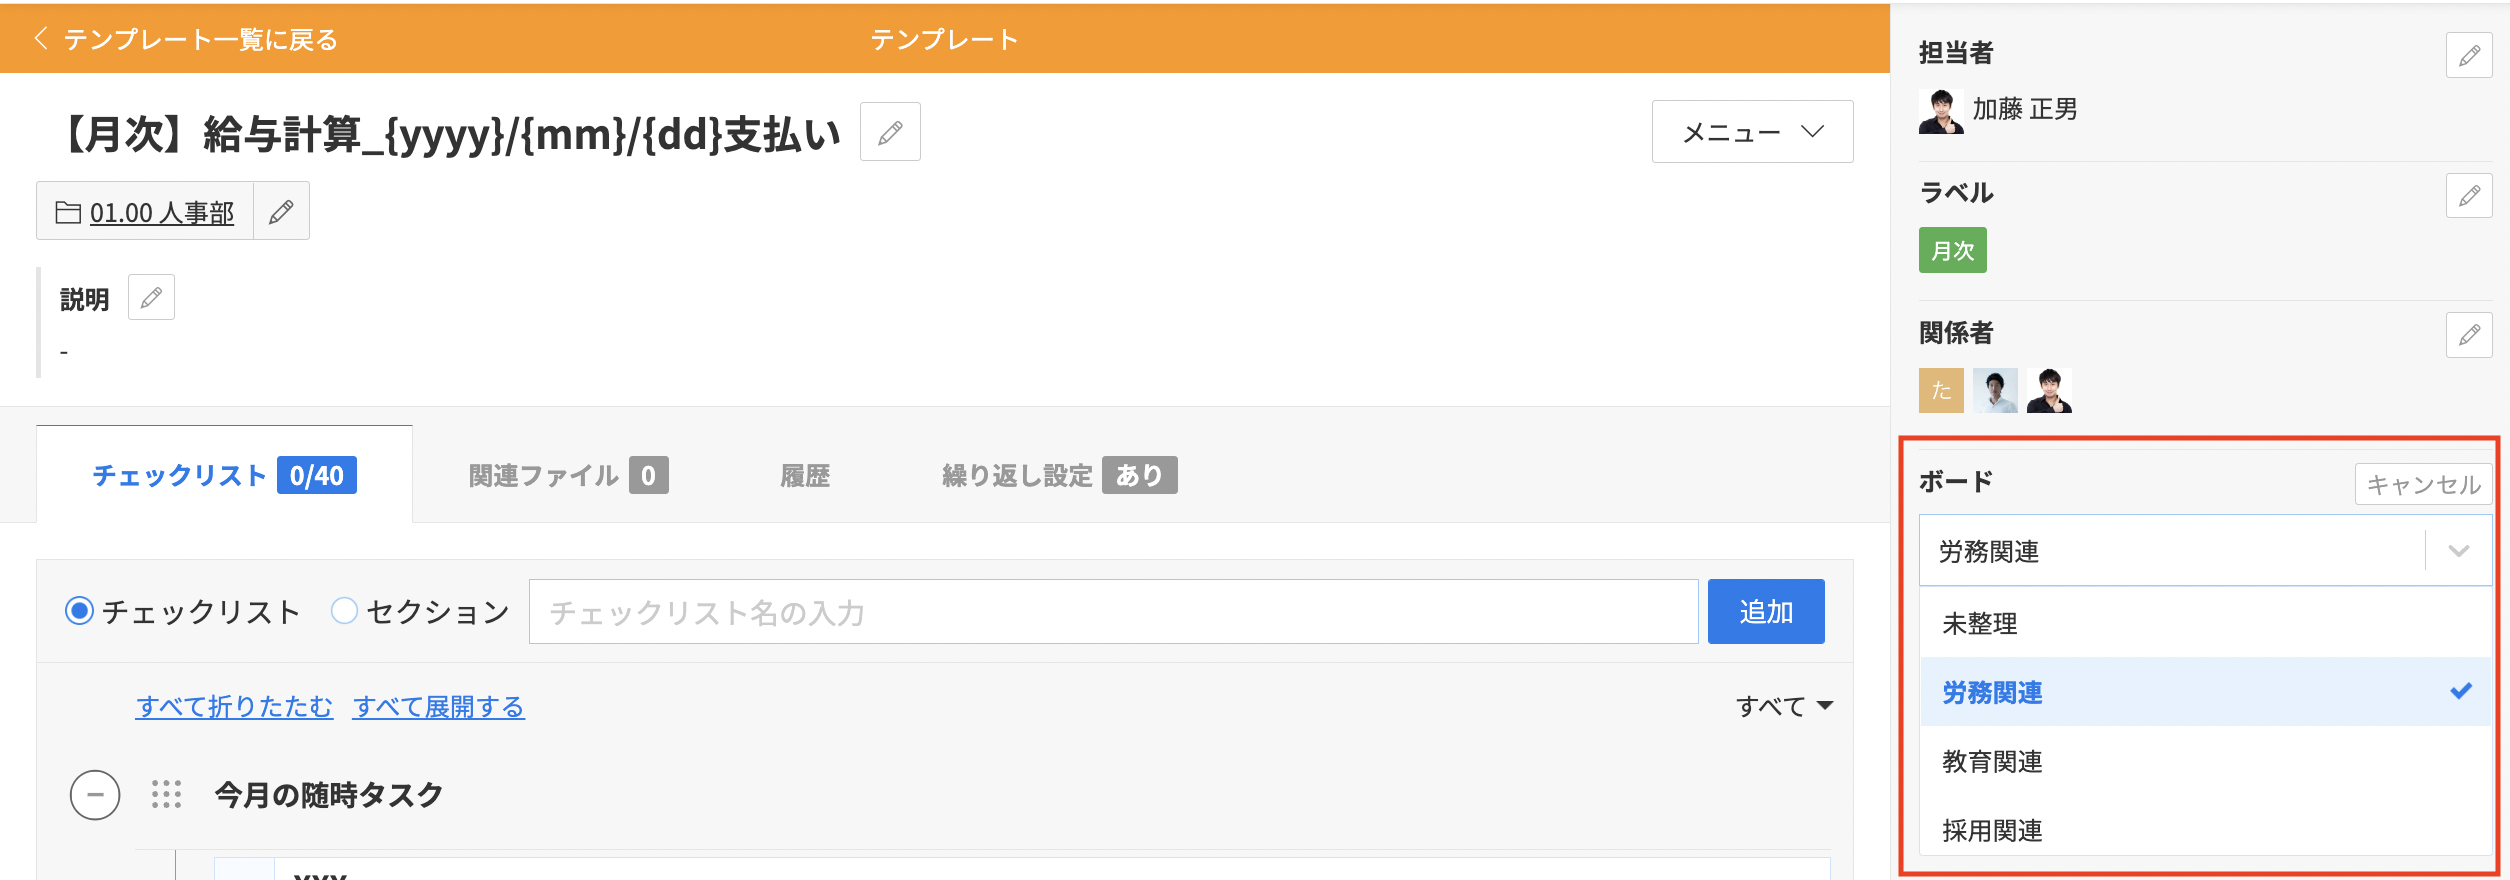Click the back arrow to template list
The height and width of the screenshot is (880, 2510).
41,38
